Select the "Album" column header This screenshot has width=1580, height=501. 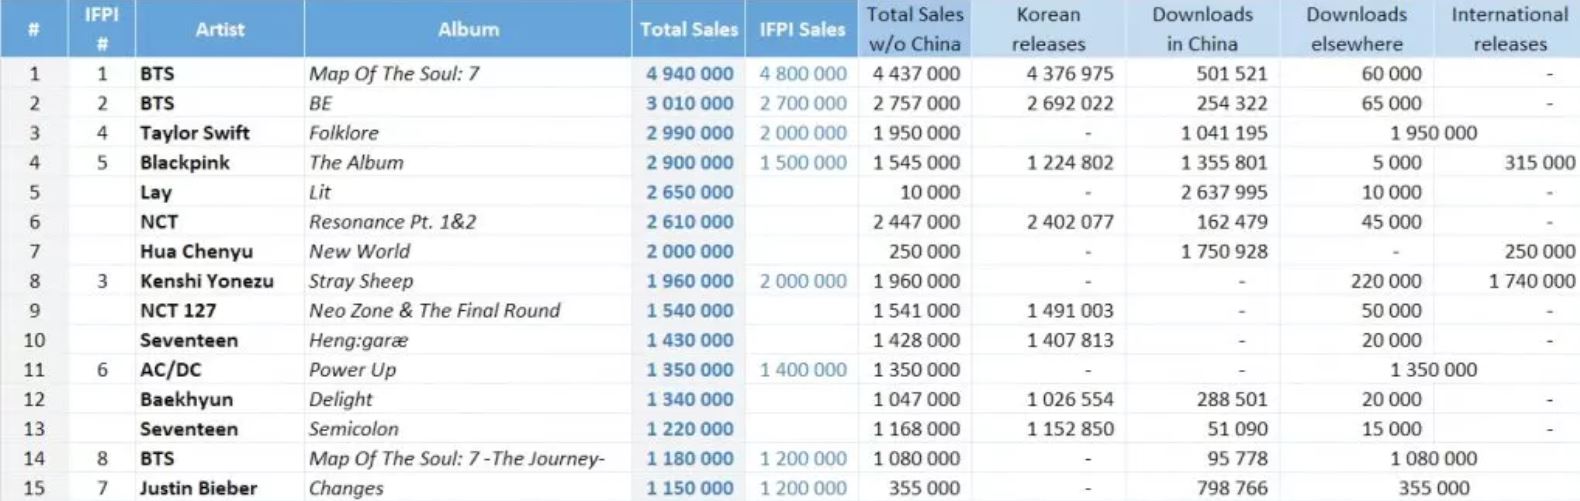468,29
